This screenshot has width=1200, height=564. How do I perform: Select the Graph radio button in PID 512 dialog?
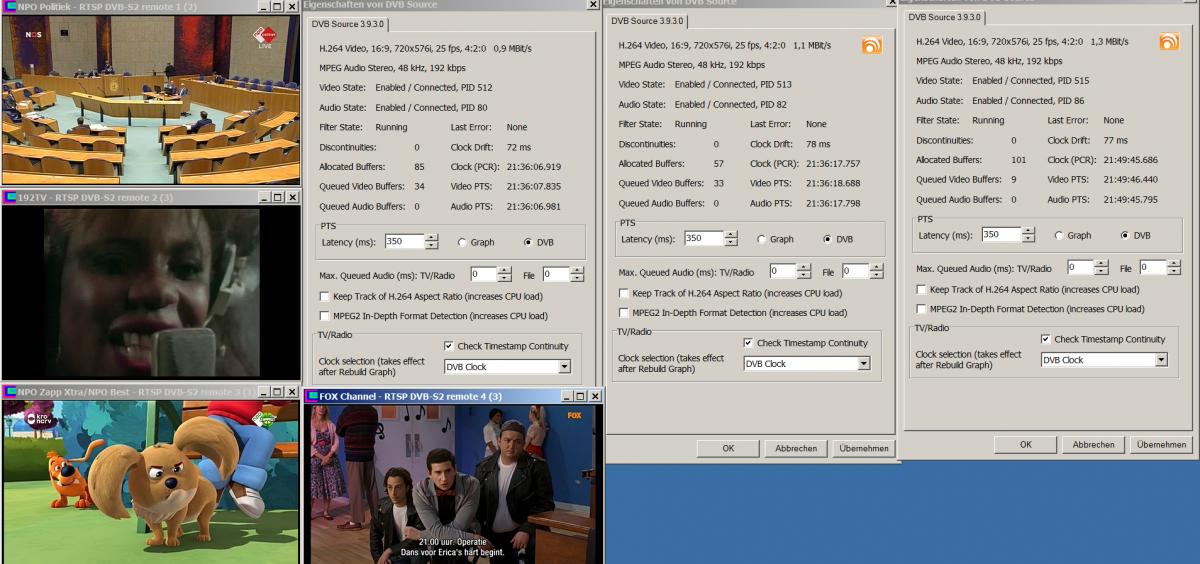(461, 242)
